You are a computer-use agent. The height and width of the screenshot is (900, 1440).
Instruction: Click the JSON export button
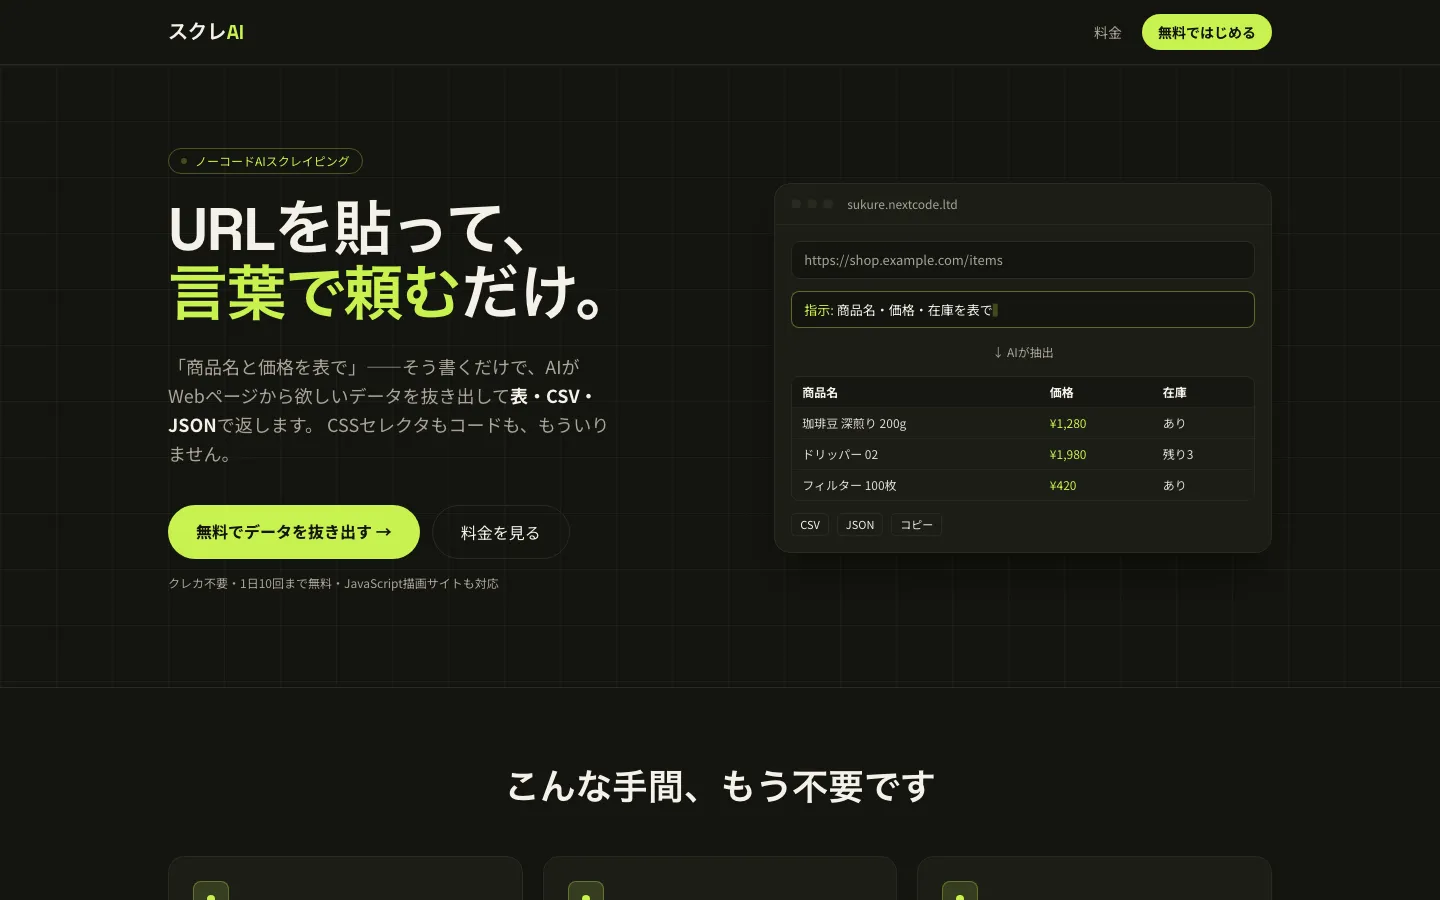pyautogui.click(x=860, y=525)
